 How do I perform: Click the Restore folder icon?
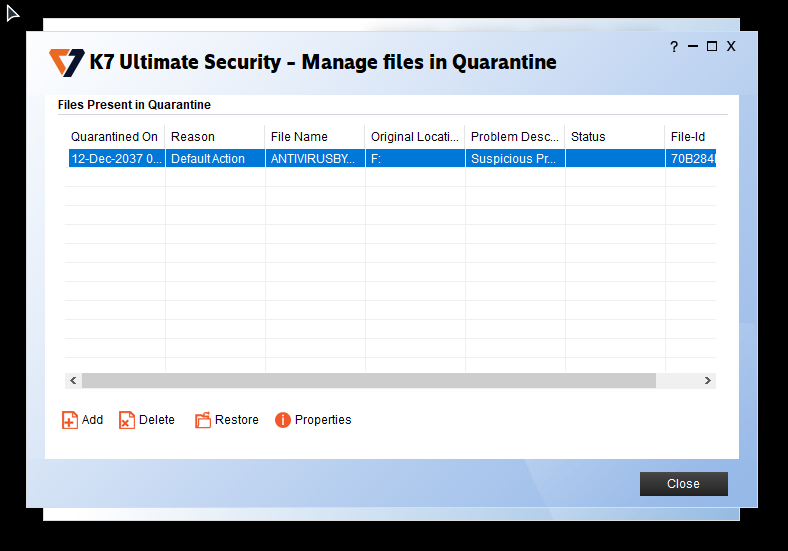pos(203,420)
